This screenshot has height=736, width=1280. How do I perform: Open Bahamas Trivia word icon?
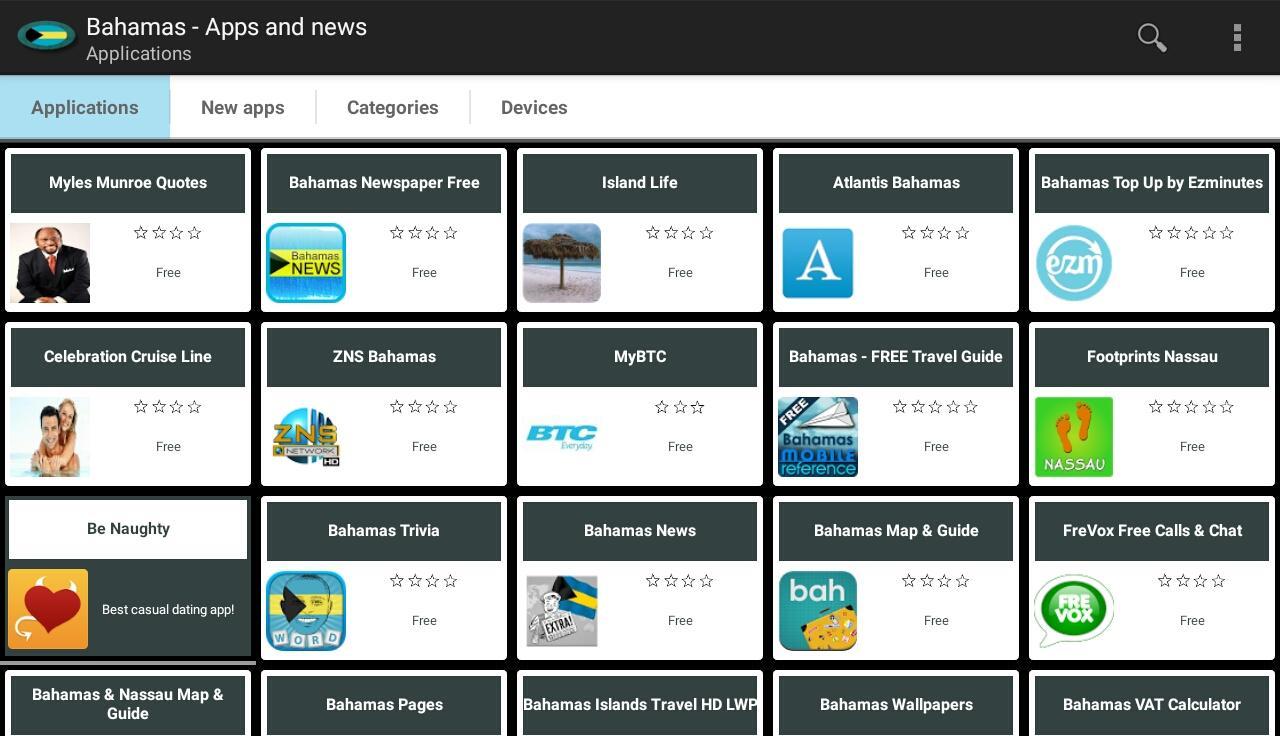pos(306,611)
